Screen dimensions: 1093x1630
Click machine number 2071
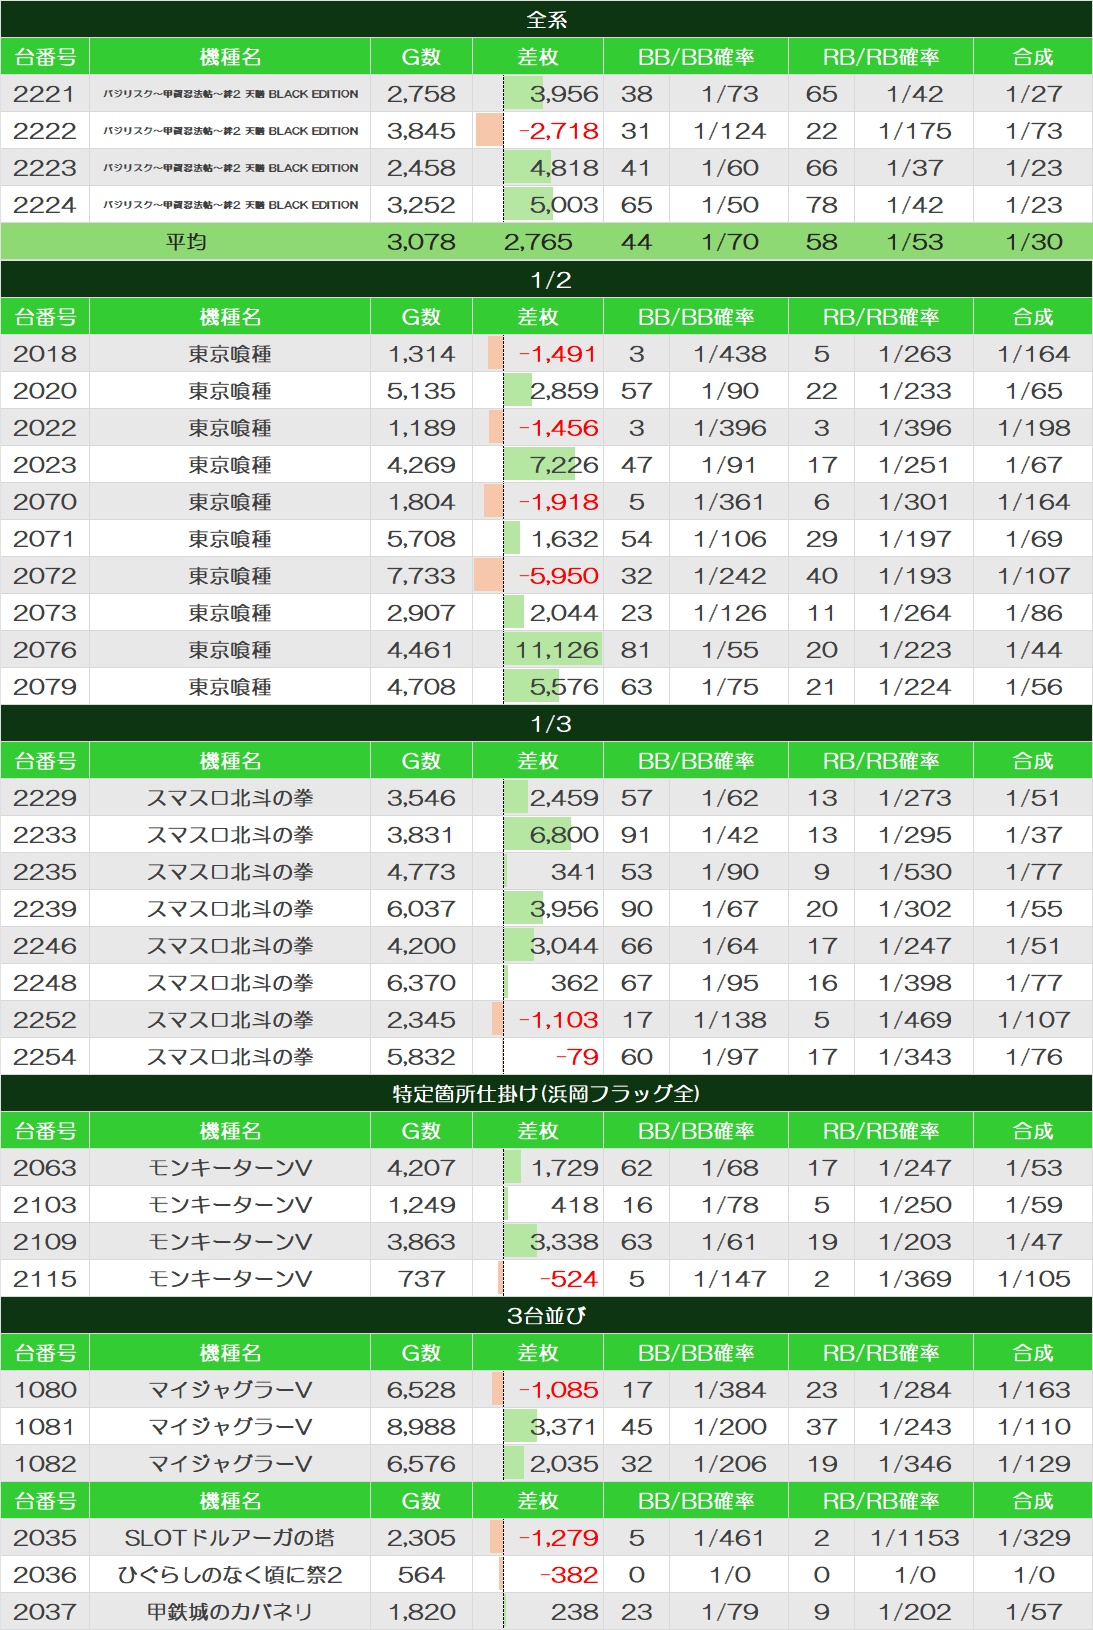(x=45, y=539)
